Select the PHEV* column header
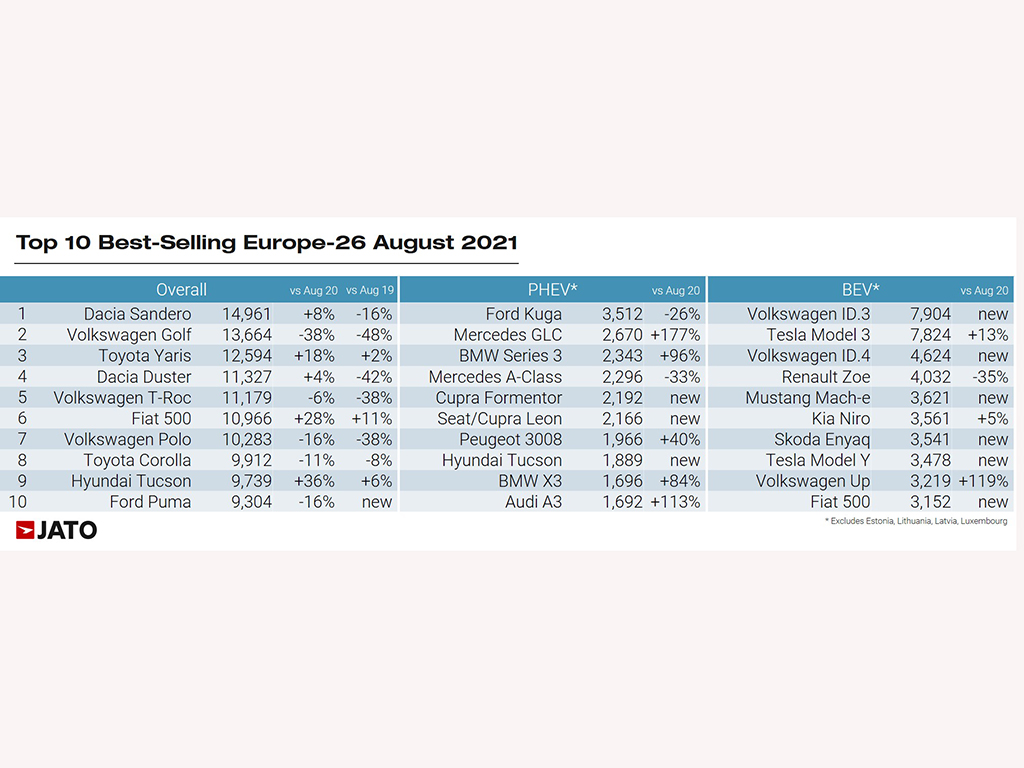Screen dimensions: 1024x768 click(552, 289)
